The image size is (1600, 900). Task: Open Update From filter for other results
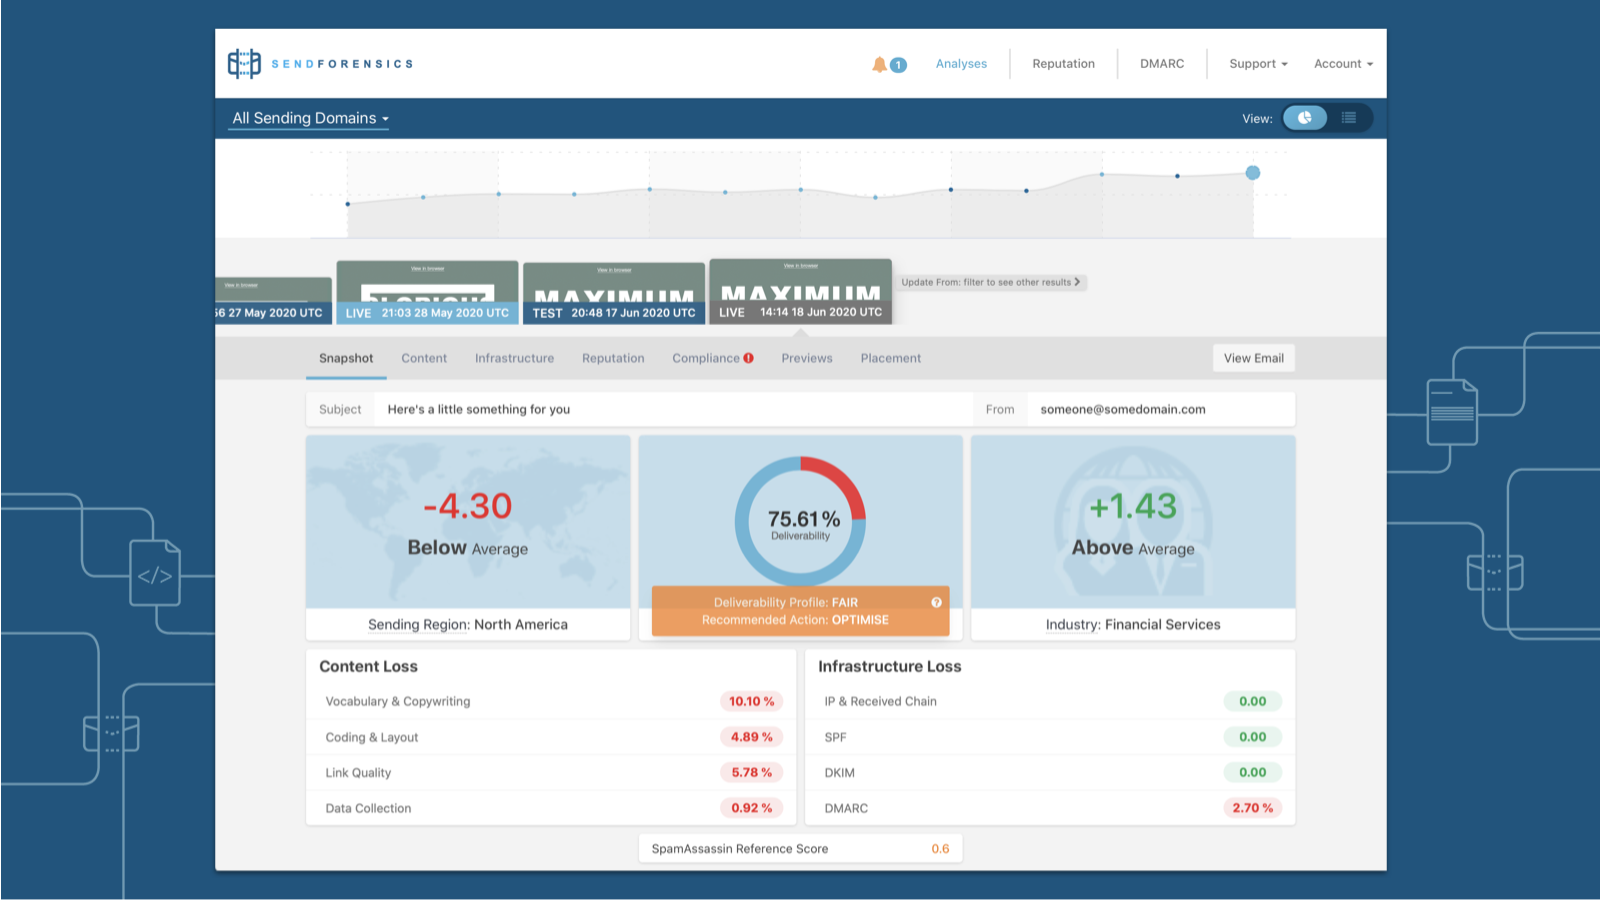(x=992, y=282)
